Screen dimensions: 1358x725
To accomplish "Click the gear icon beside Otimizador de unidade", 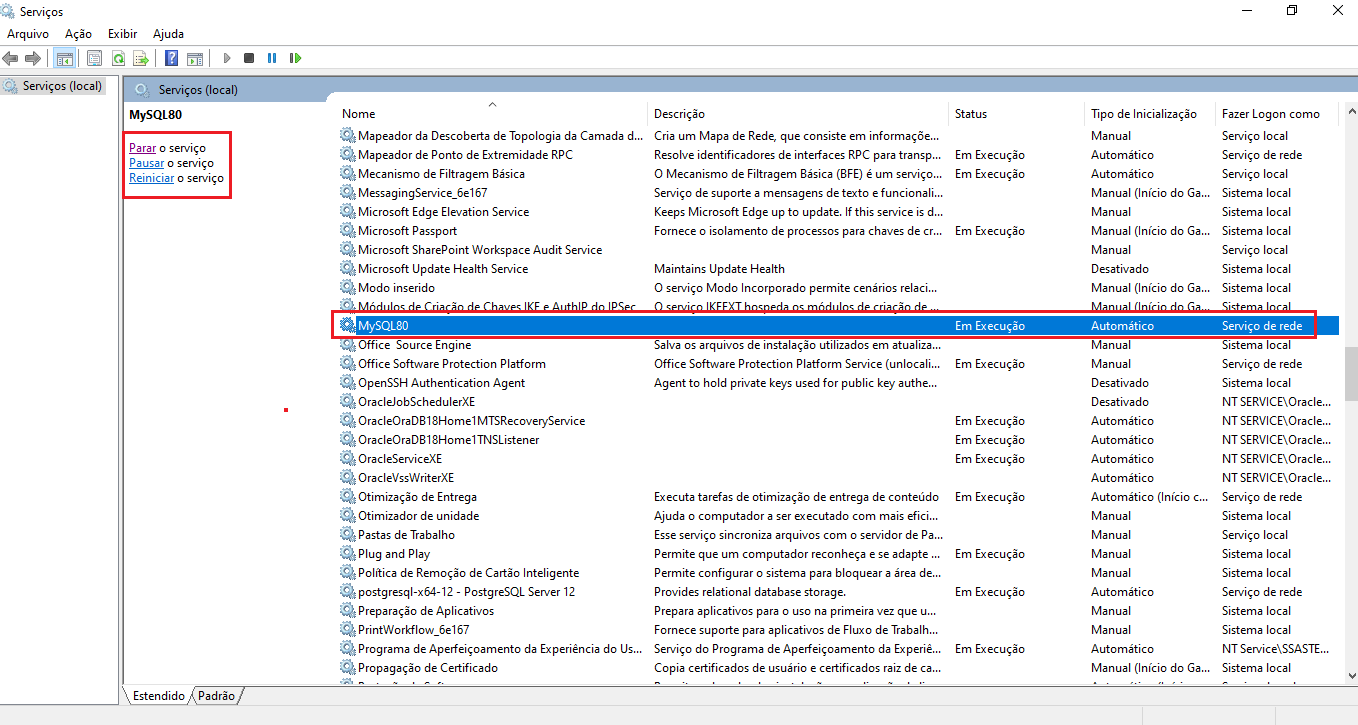I will [347, 516].
